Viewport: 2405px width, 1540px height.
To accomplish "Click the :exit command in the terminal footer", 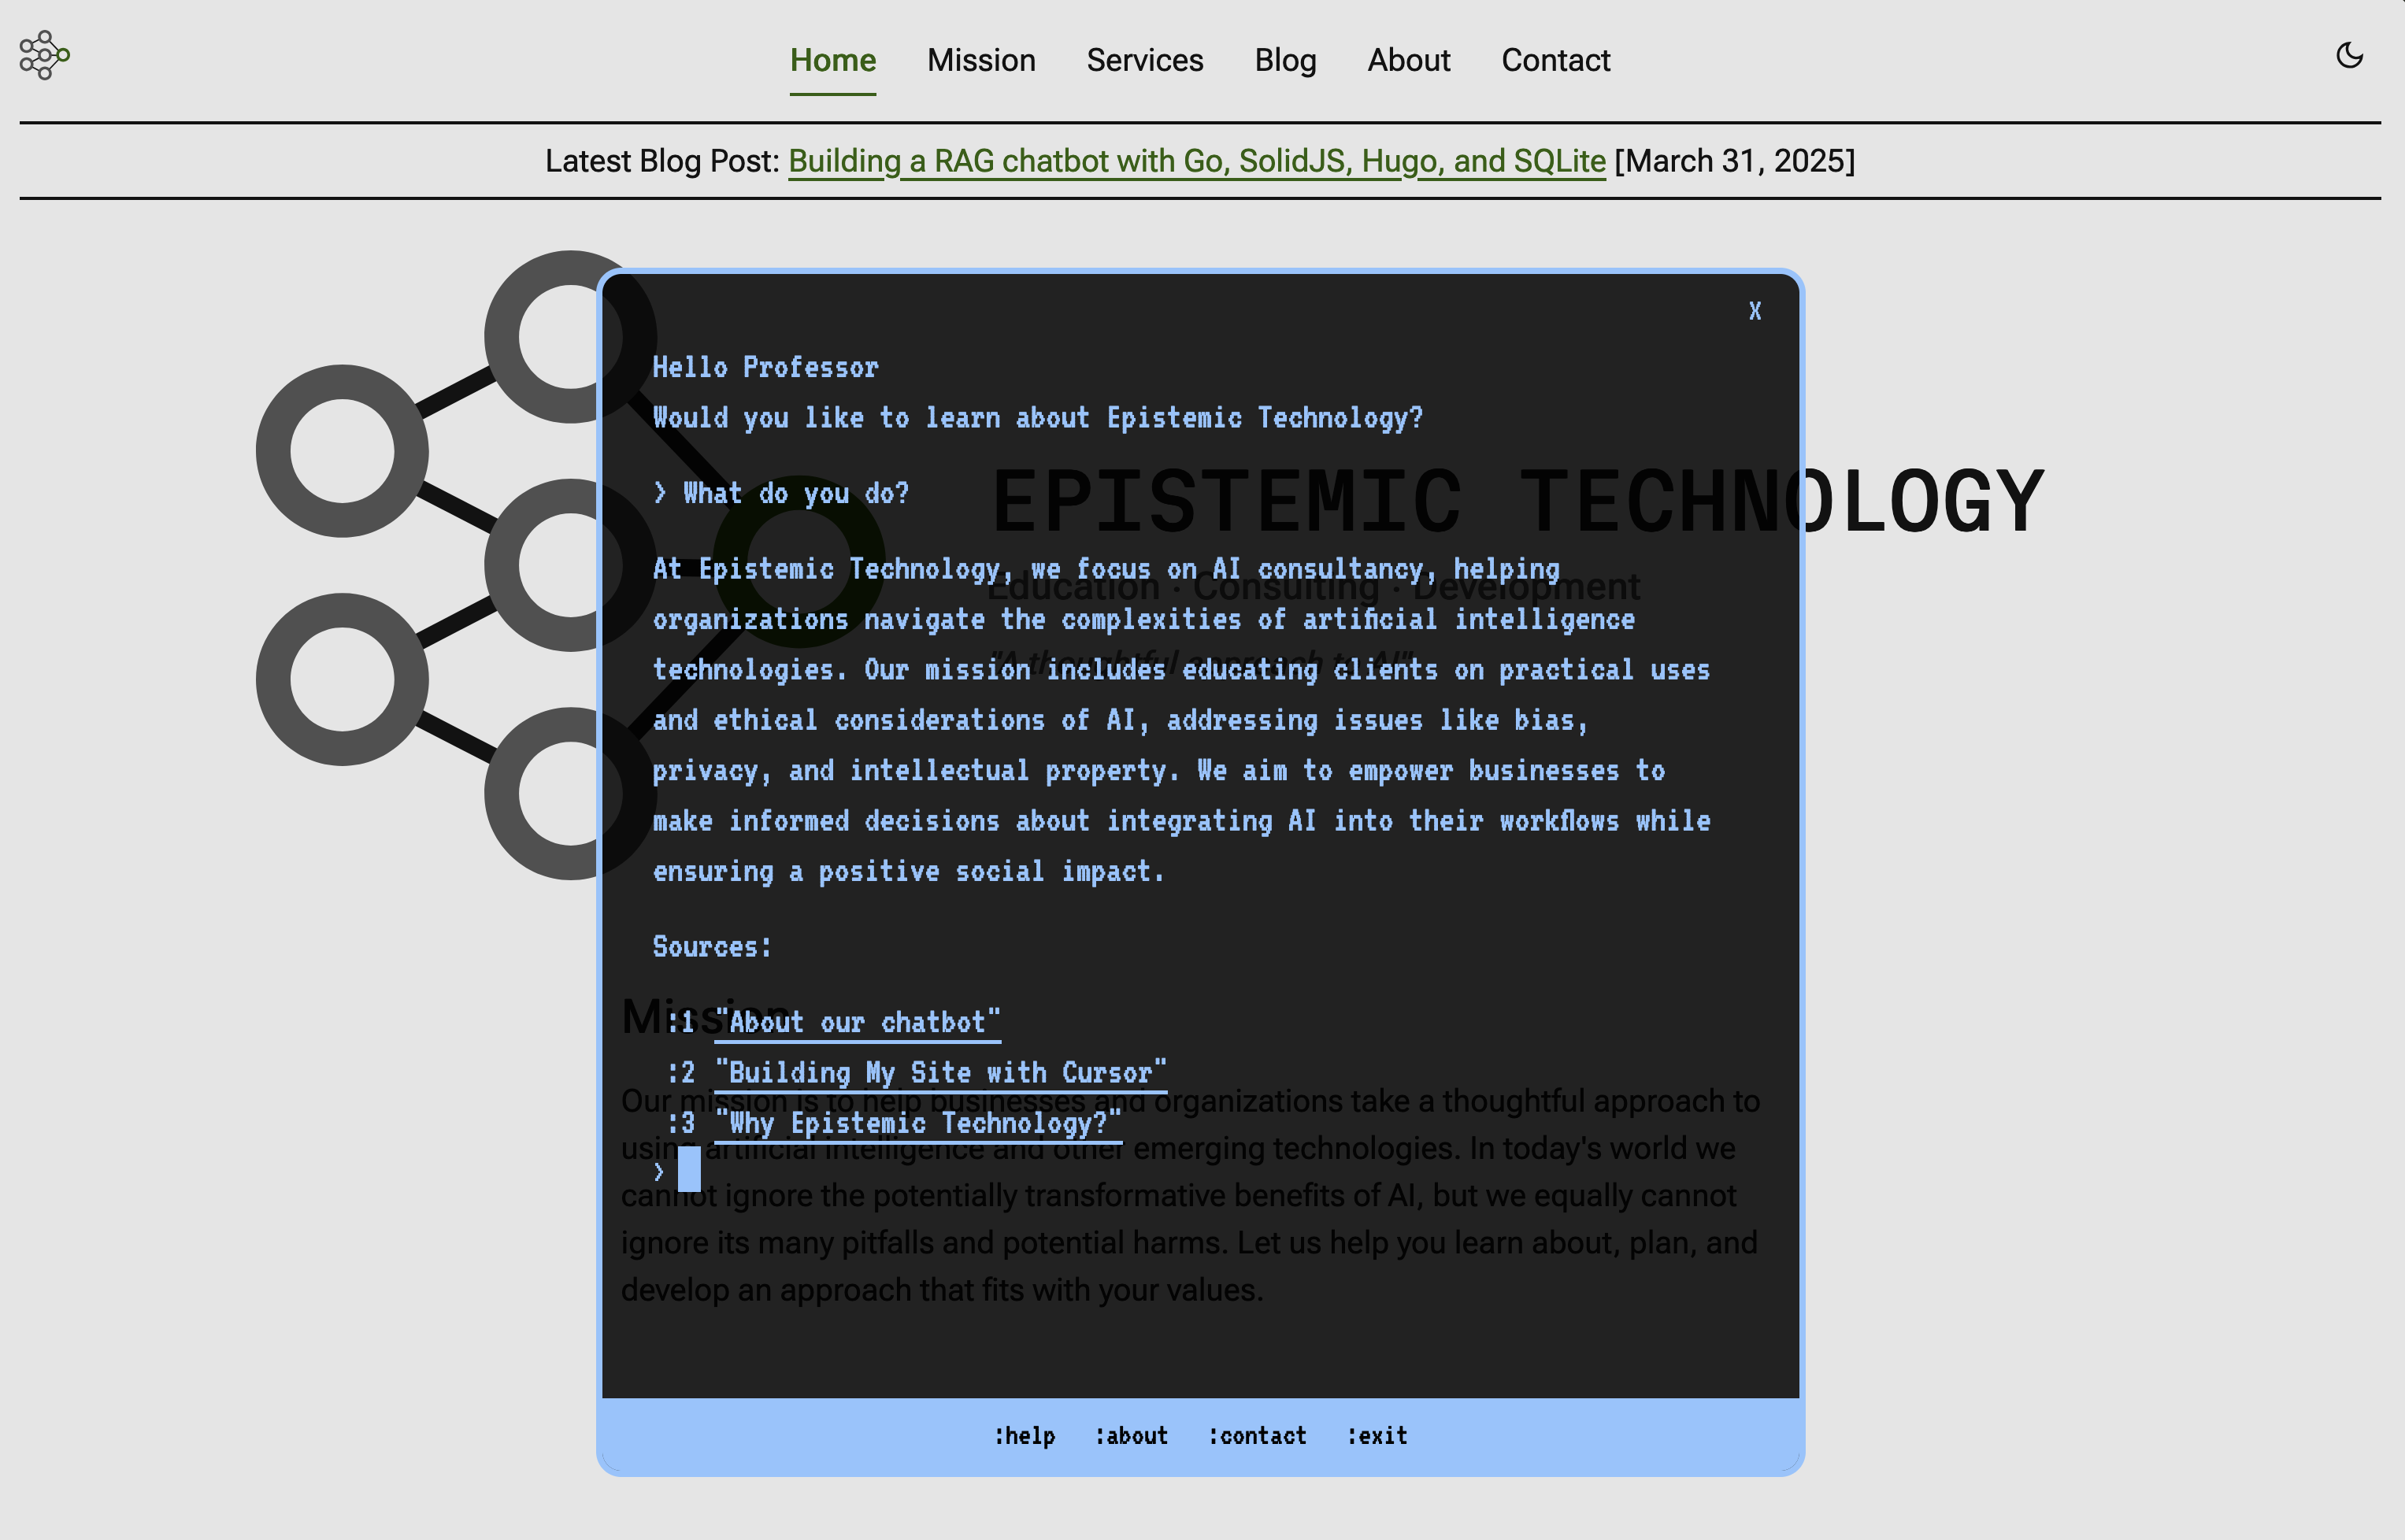I will pos(1377,1436).
